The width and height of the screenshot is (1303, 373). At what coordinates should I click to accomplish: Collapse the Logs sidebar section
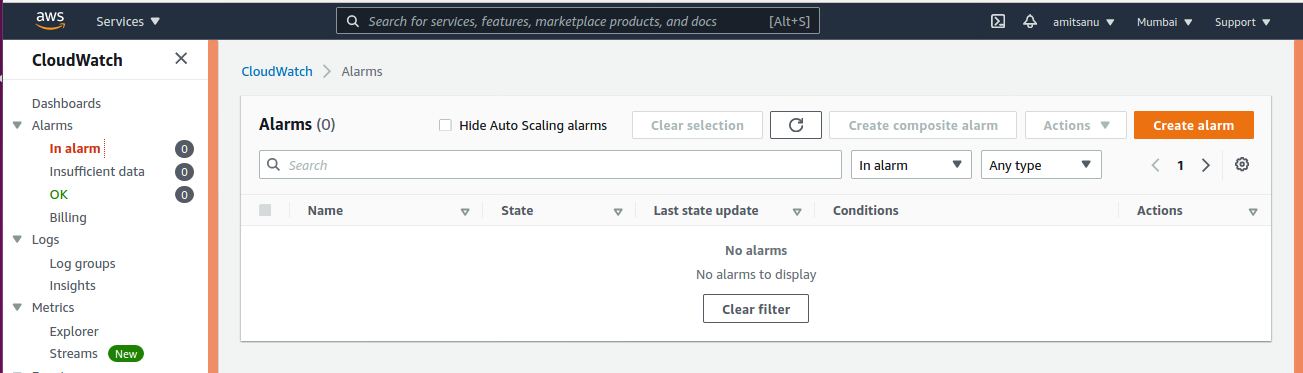(17, 240)
